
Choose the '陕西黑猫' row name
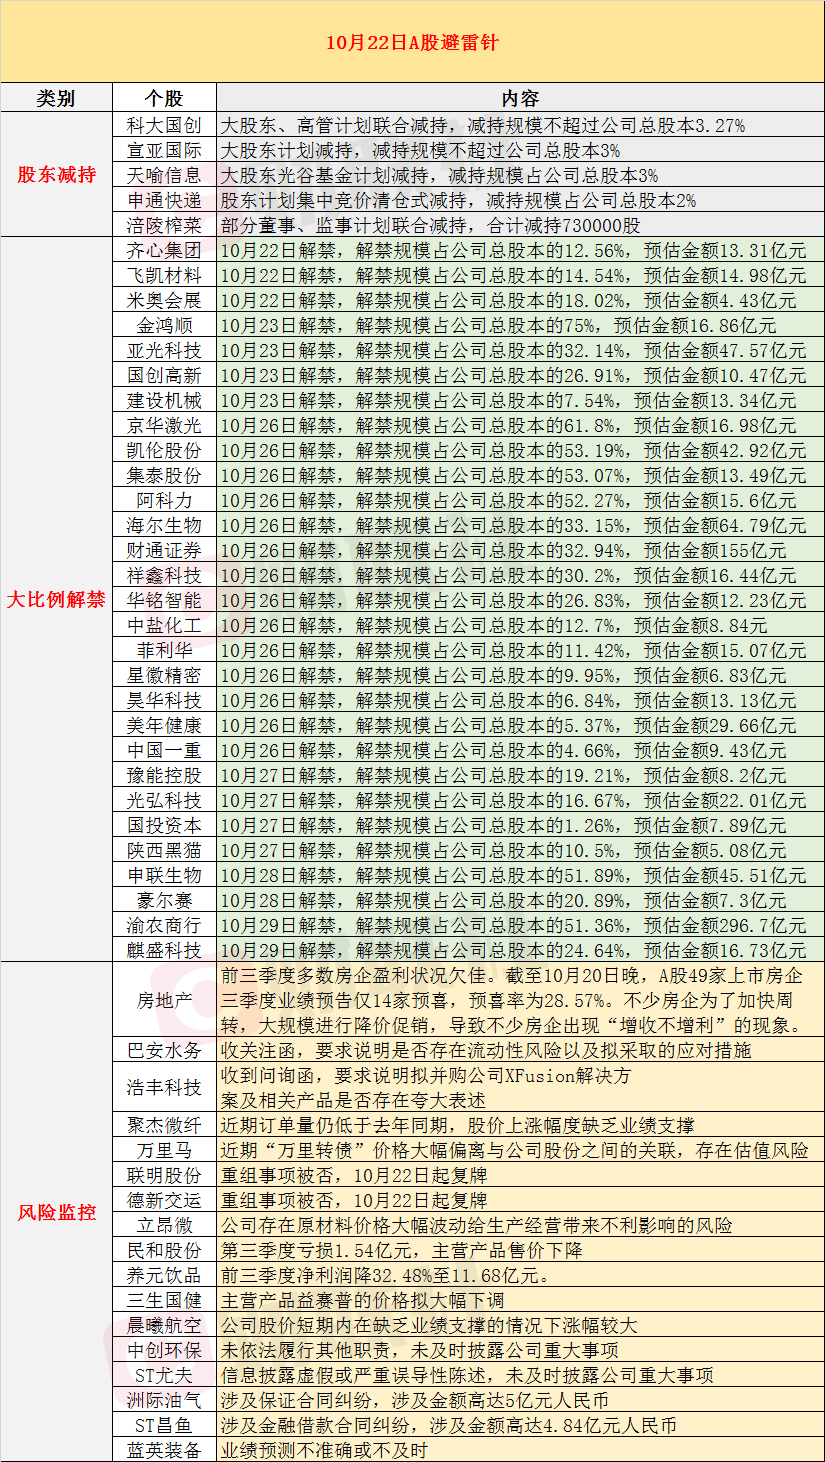tap(164, 850)
